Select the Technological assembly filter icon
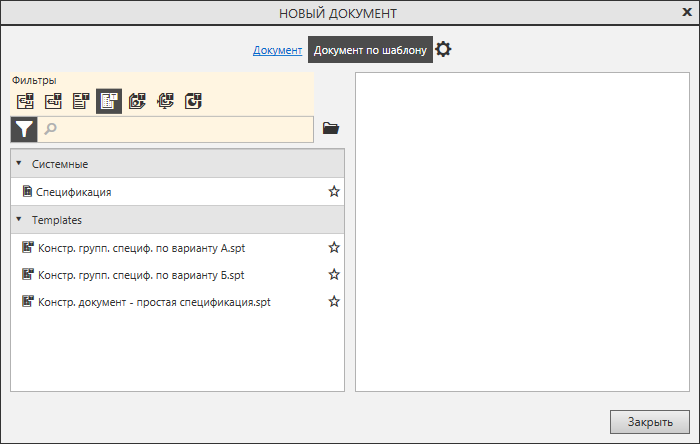Image resolution: width=700 pixels, height=444 pixels. pyautogui.click(x=165, y=100)
